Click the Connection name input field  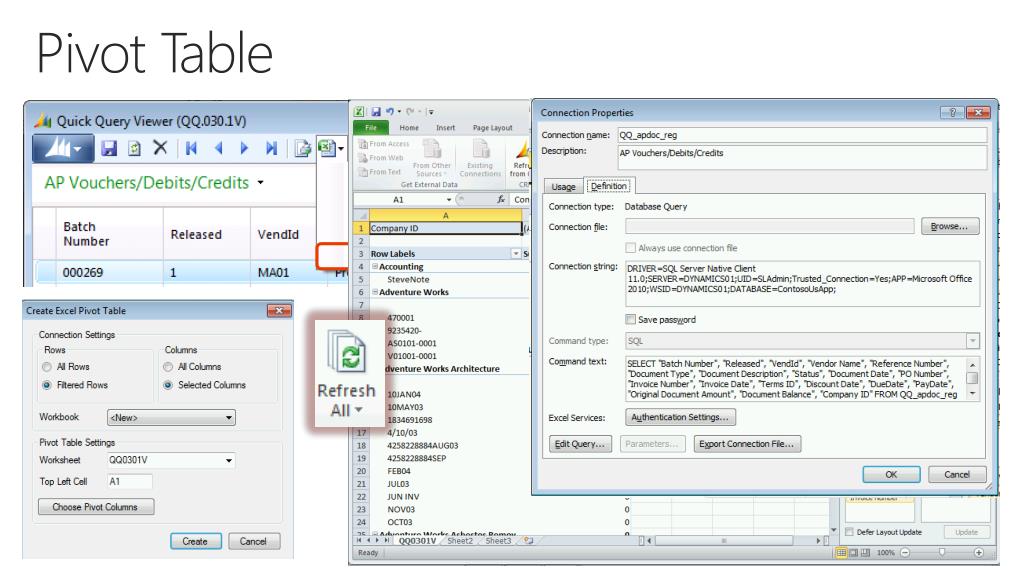pos(802,135)
